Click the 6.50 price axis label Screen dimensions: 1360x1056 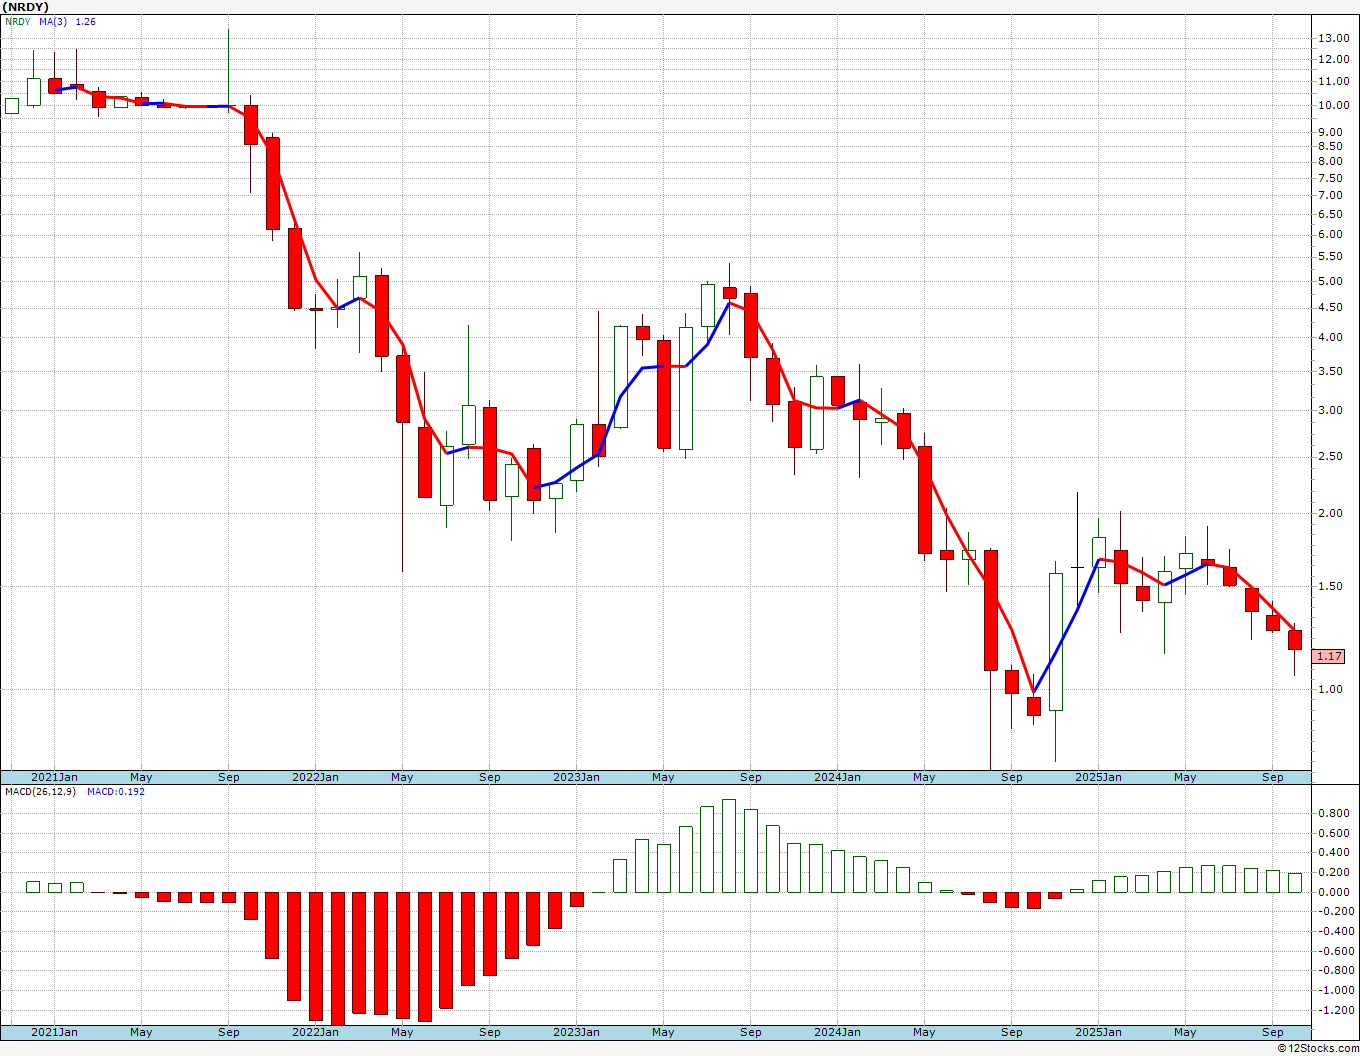[1330, 214]
